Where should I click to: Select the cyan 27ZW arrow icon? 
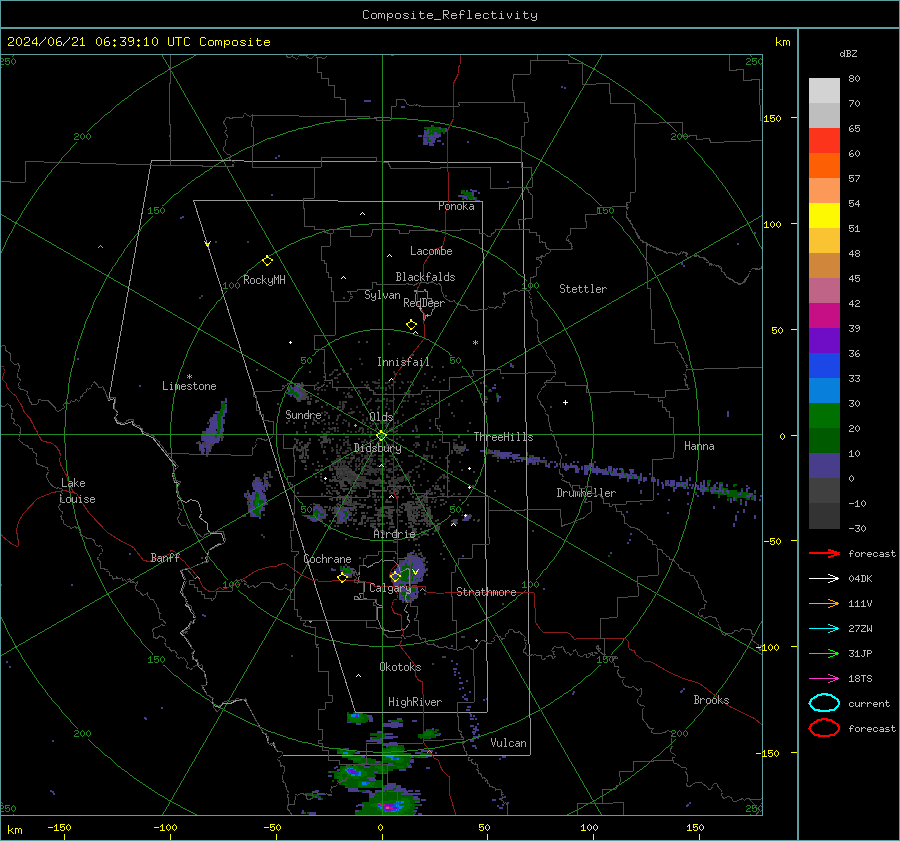pyautogui.click(x=824, y=629)
